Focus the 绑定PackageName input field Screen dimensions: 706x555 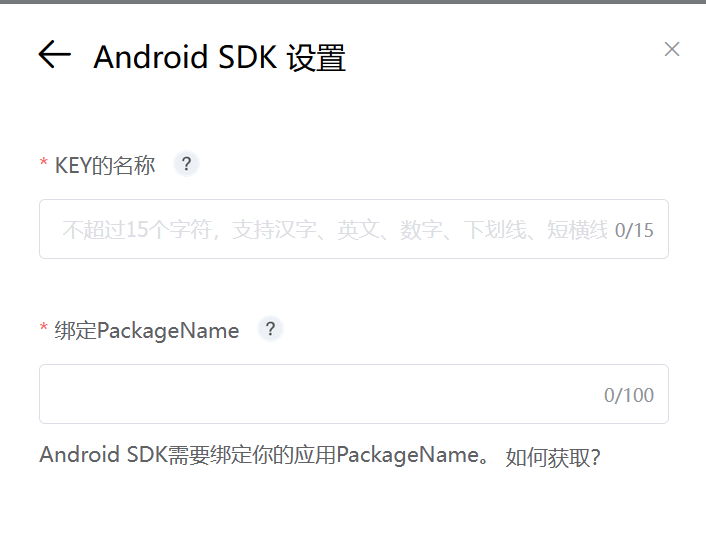(354, 394)
